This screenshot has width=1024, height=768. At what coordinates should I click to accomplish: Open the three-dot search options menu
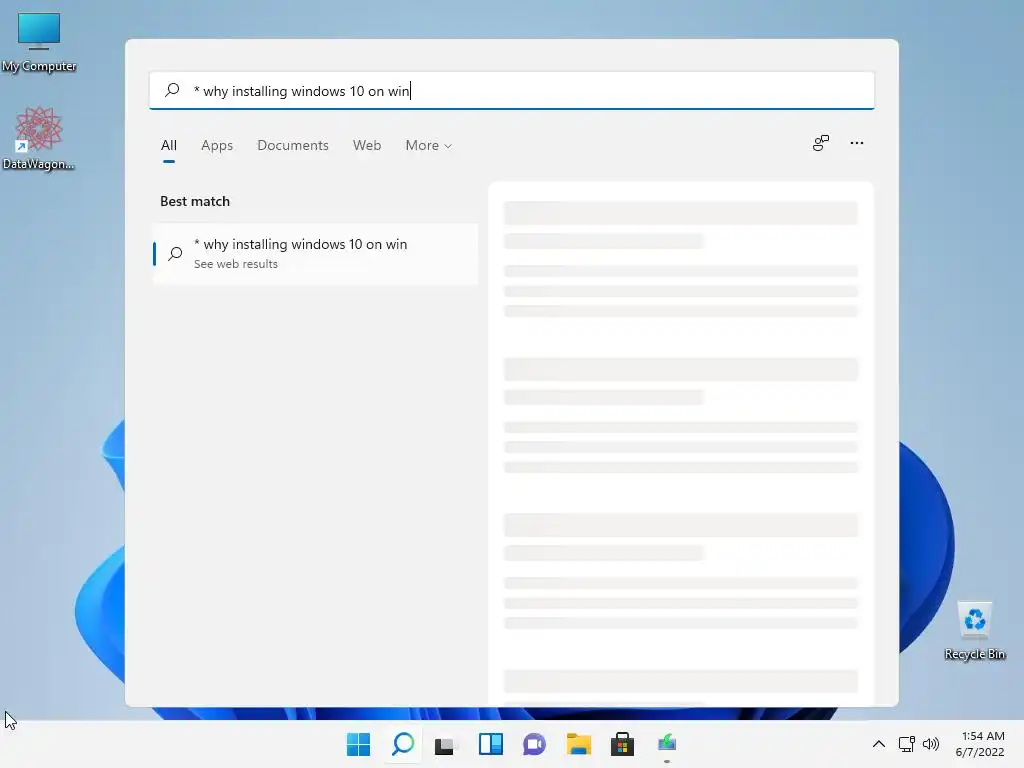[857, 143]
